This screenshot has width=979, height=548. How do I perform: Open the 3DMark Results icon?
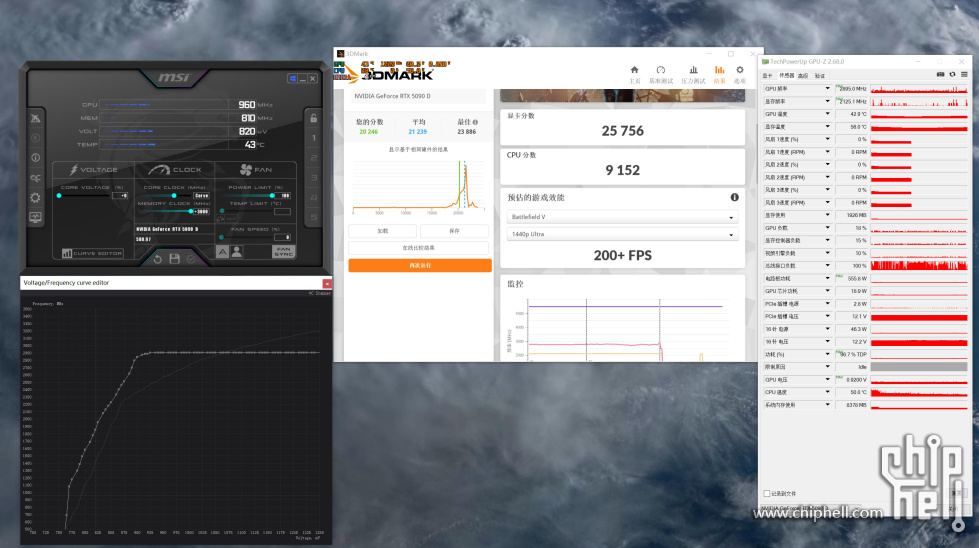coord(719,70)
